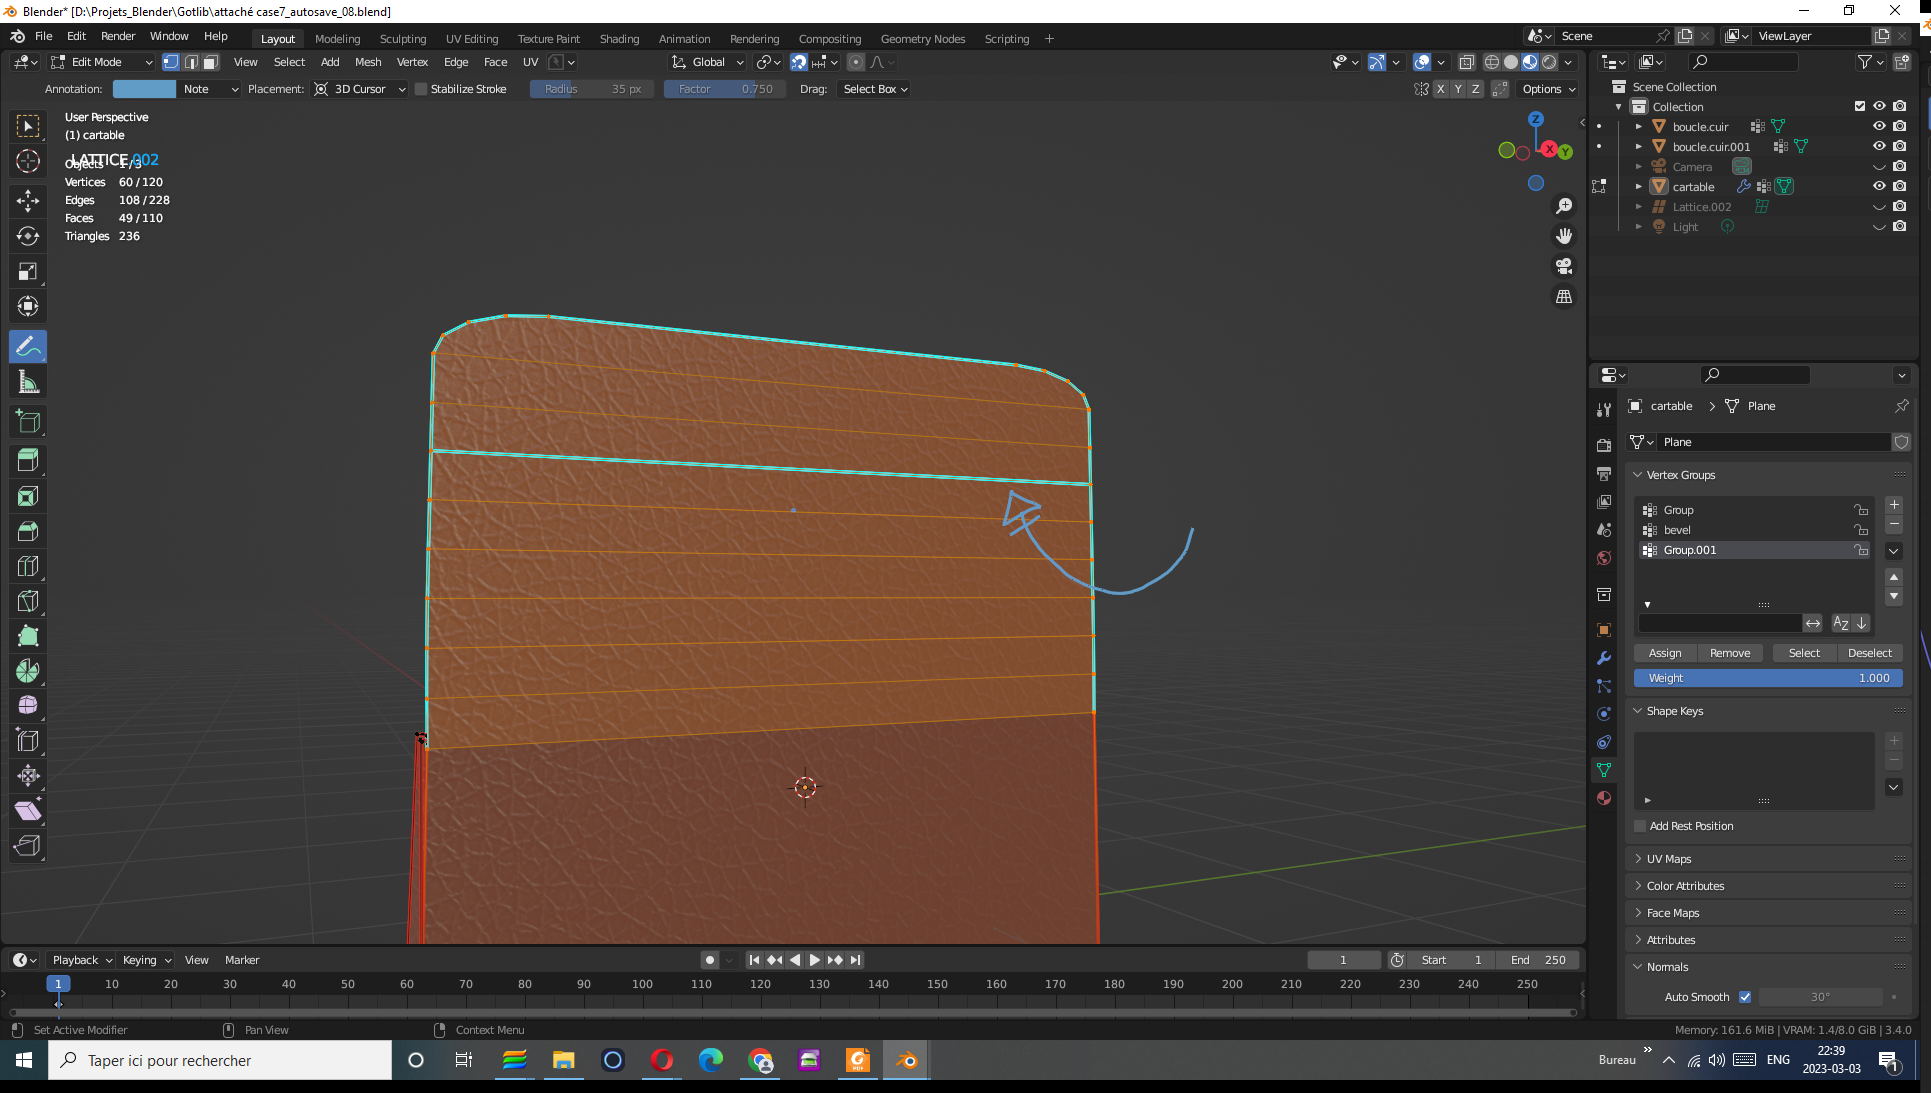1931x1093 pixels.
Task: Click the annotation color swatch
Action: (x=144, y=89)
